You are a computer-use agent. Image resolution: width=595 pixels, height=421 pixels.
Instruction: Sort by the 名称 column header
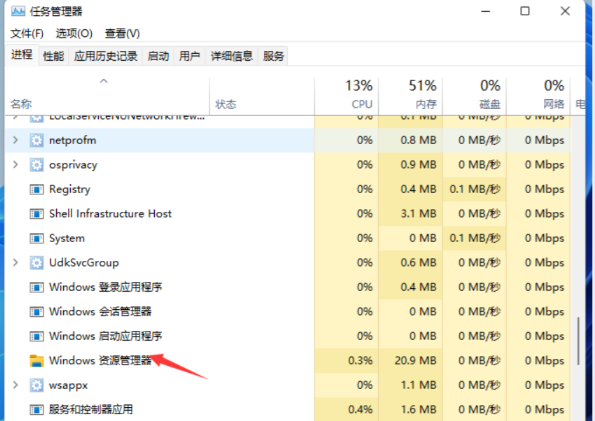tap(107, 96)
